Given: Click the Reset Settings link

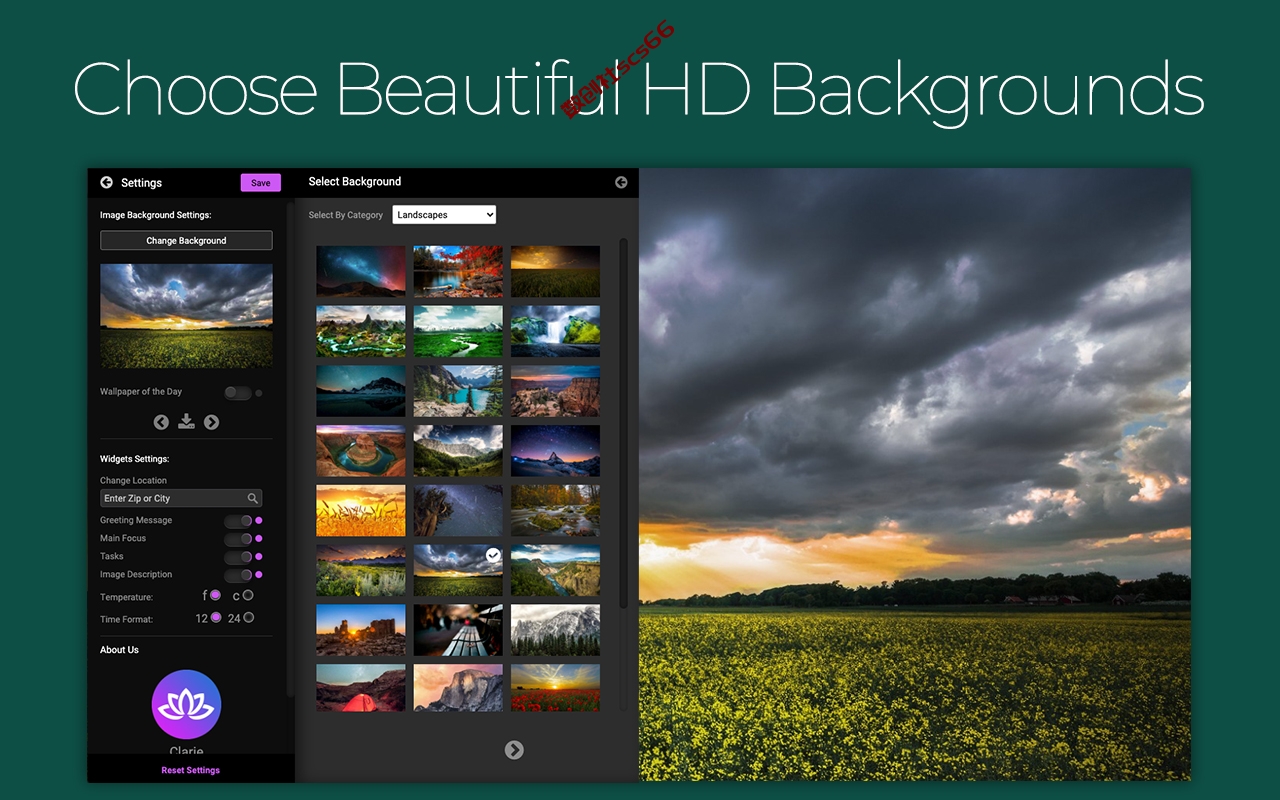Looking at the screenshot, I should [x=191, y=770].
